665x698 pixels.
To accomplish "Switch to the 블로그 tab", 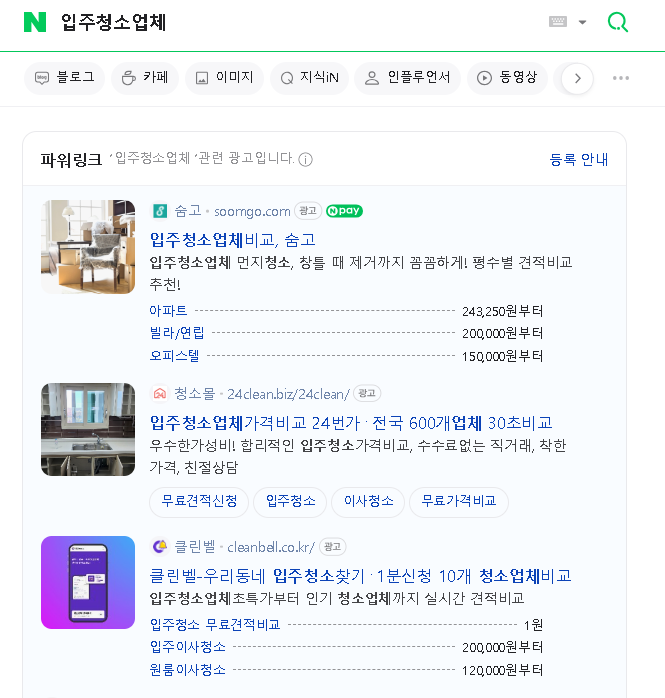I will [65, 78].
